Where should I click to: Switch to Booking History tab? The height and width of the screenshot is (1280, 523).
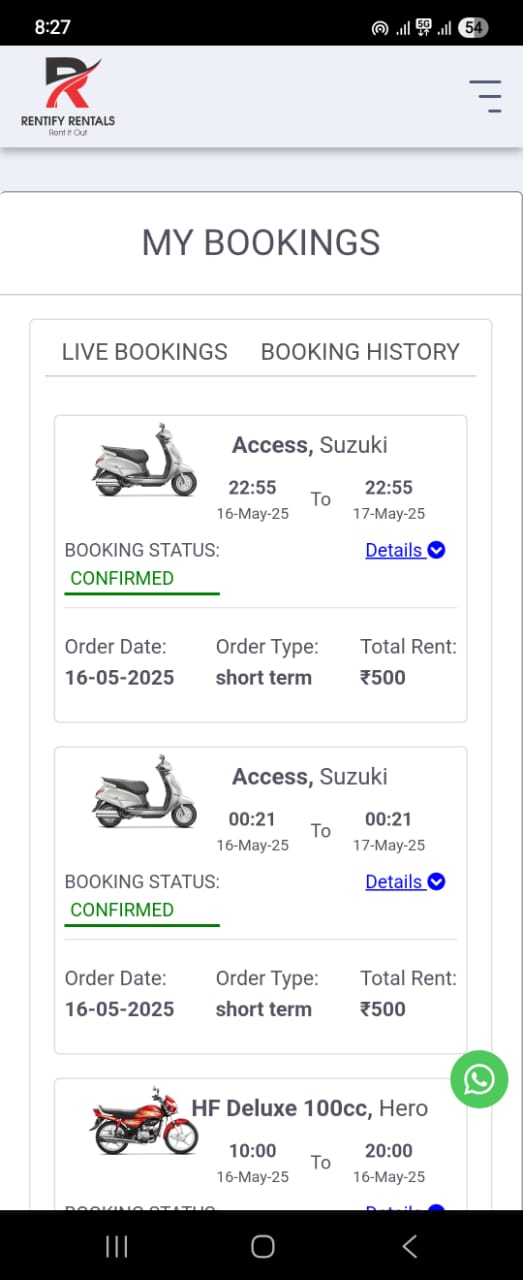(x=360, y=352)
